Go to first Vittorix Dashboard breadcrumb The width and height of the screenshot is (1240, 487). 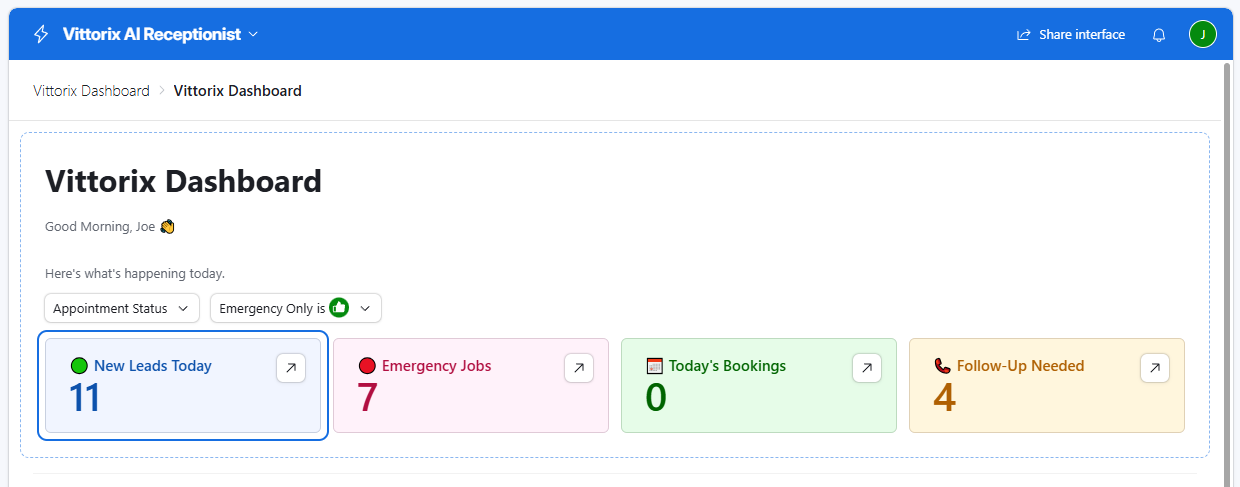(x=91, y=91)
